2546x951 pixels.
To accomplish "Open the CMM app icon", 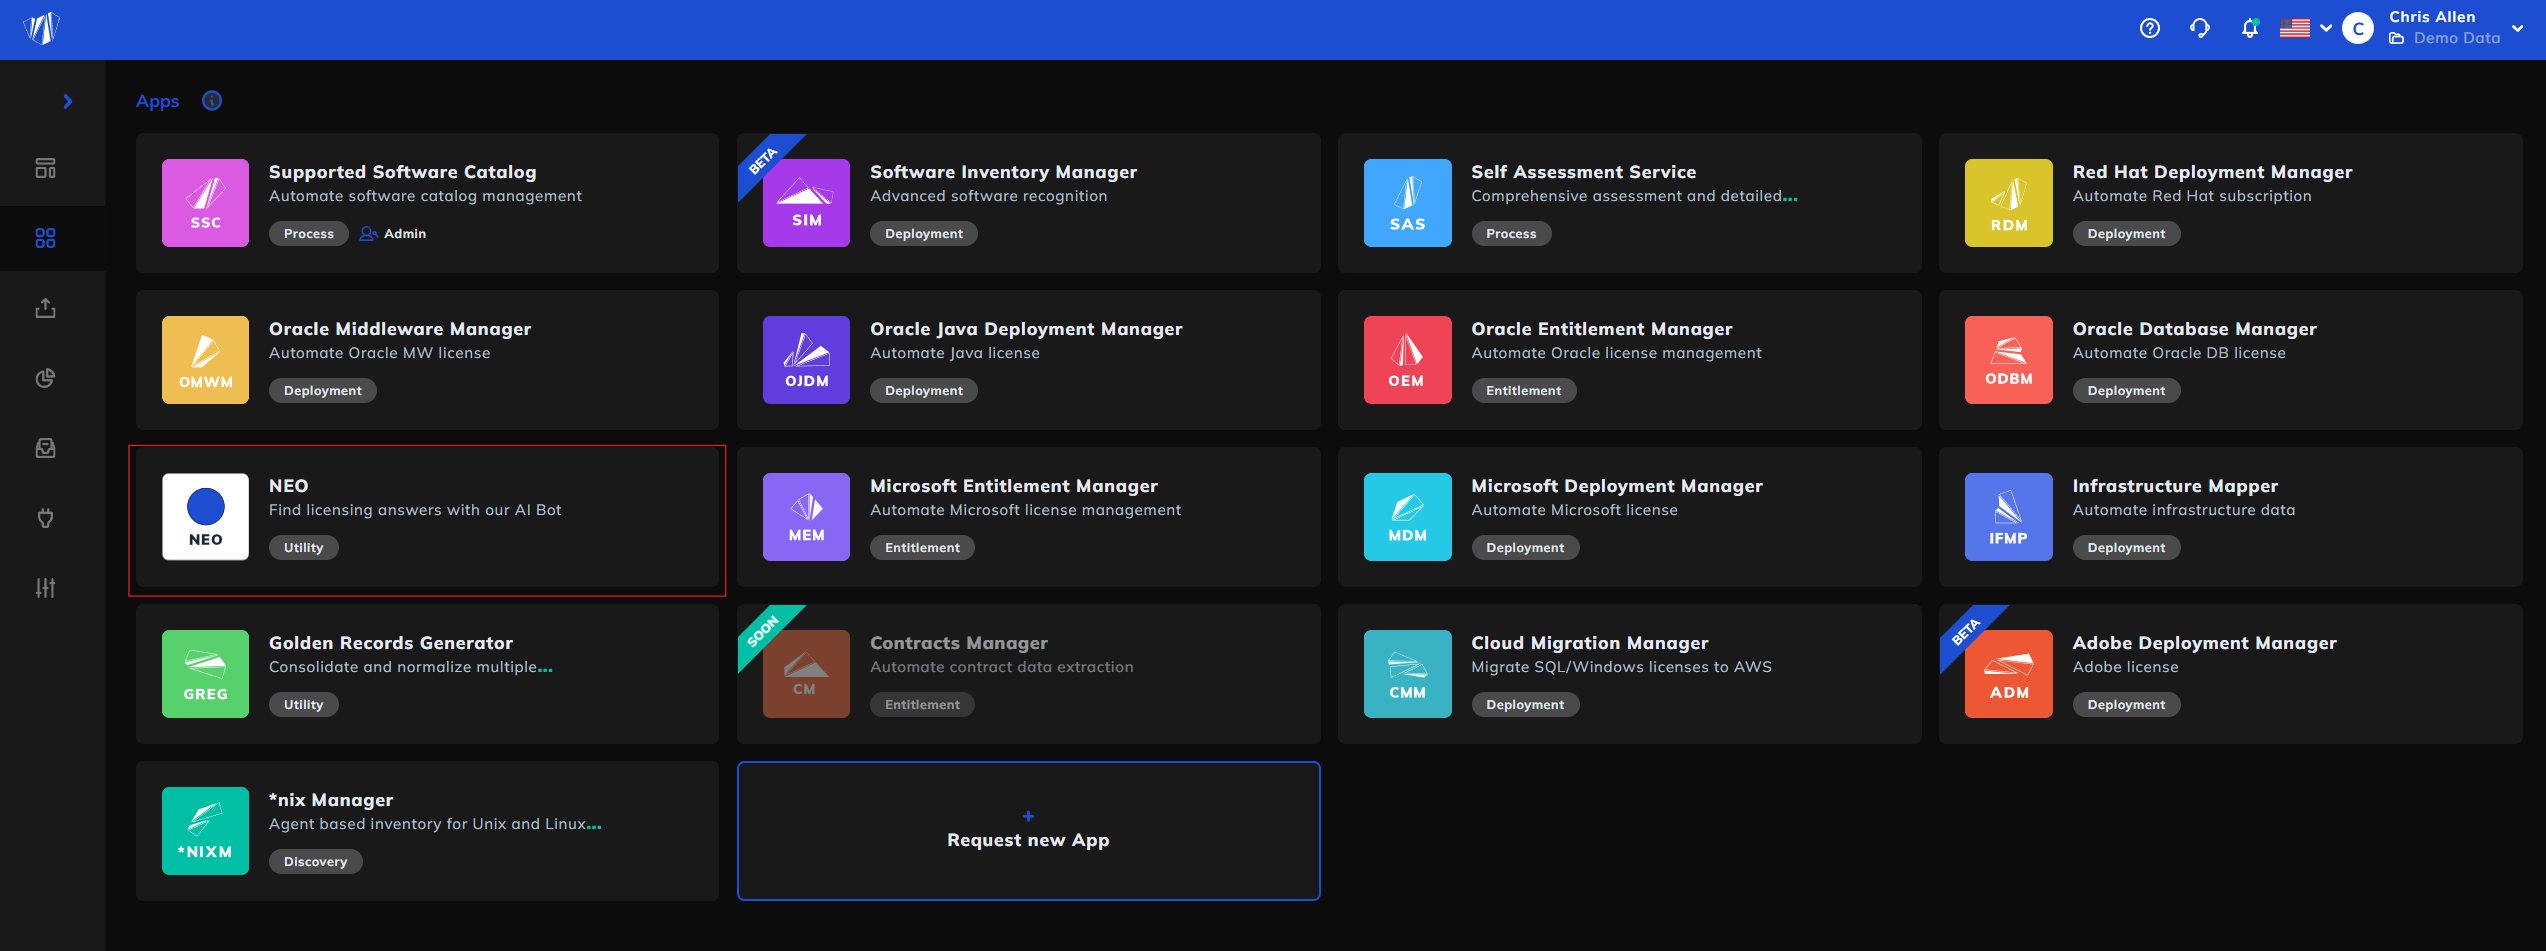I will pos(1407,674).
